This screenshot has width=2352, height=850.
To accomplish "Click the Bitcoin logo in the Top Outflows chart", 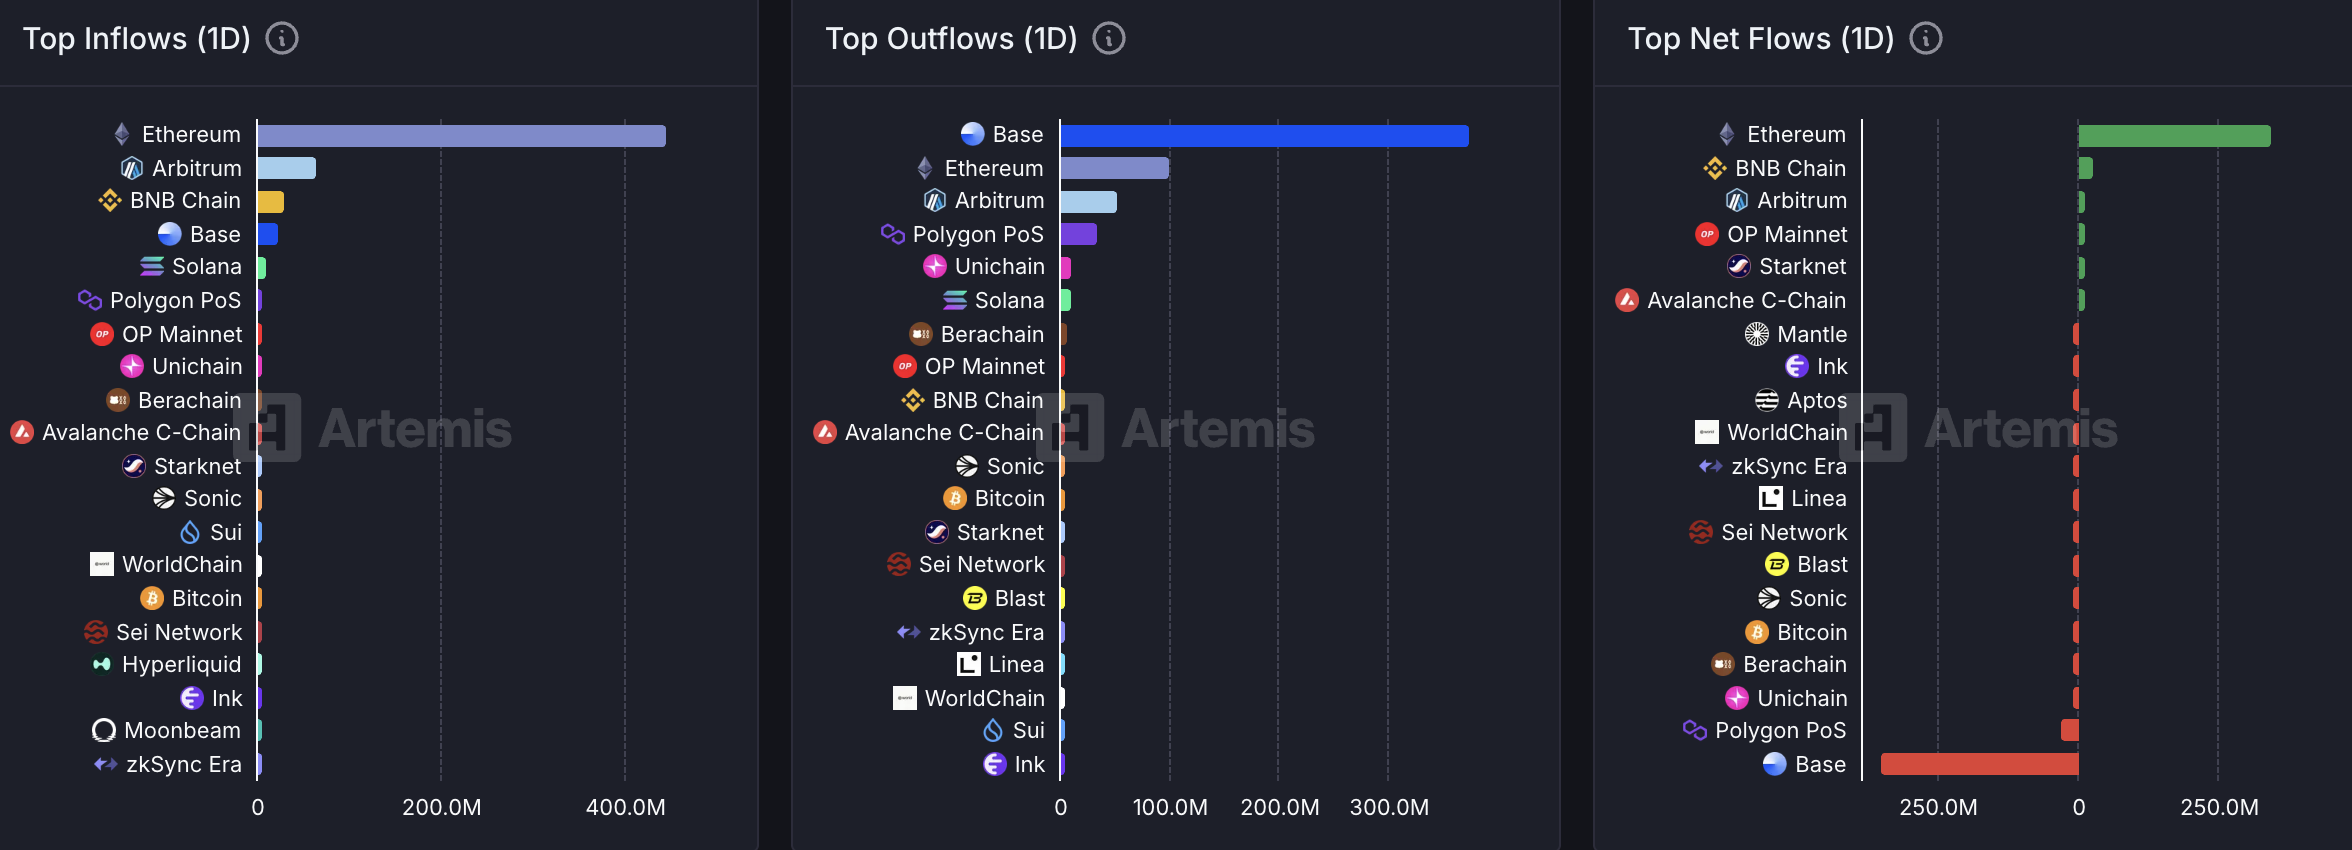I will tap(955, 498).
